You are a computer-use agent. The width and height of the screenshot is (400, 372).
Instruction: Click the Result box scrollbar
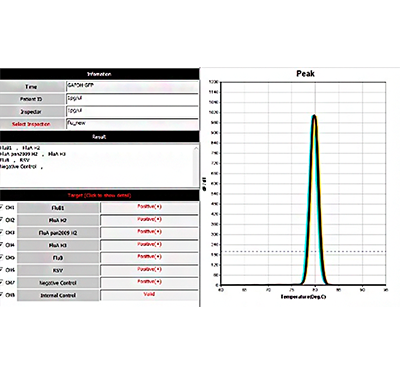coord(196,166)
